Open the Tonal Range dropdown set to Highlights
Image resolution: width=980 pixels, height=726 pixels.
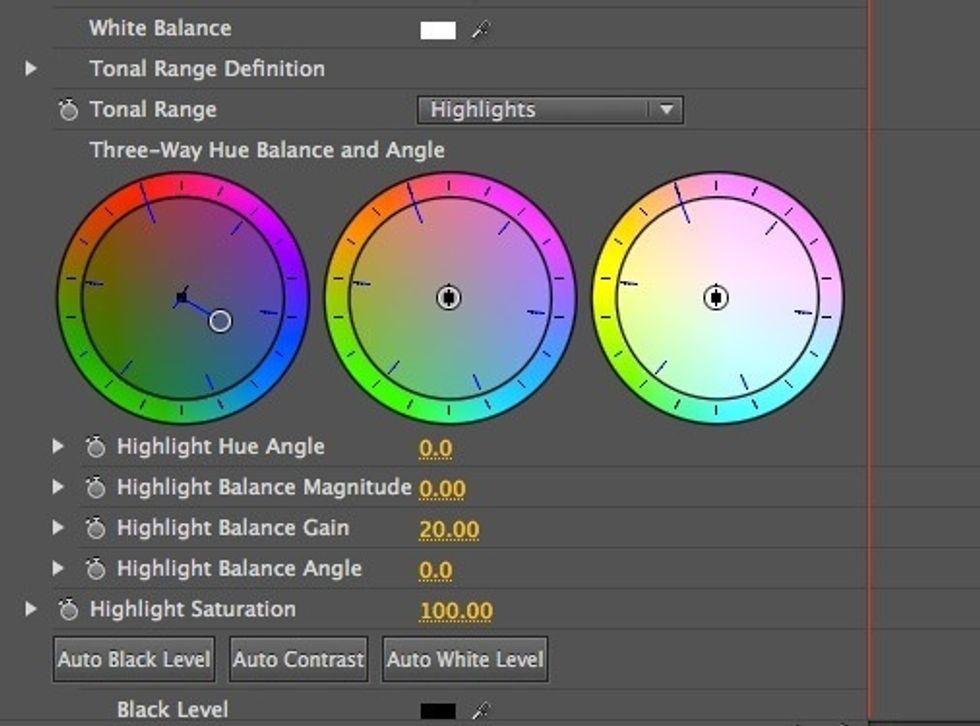click(x=550, y=110)
